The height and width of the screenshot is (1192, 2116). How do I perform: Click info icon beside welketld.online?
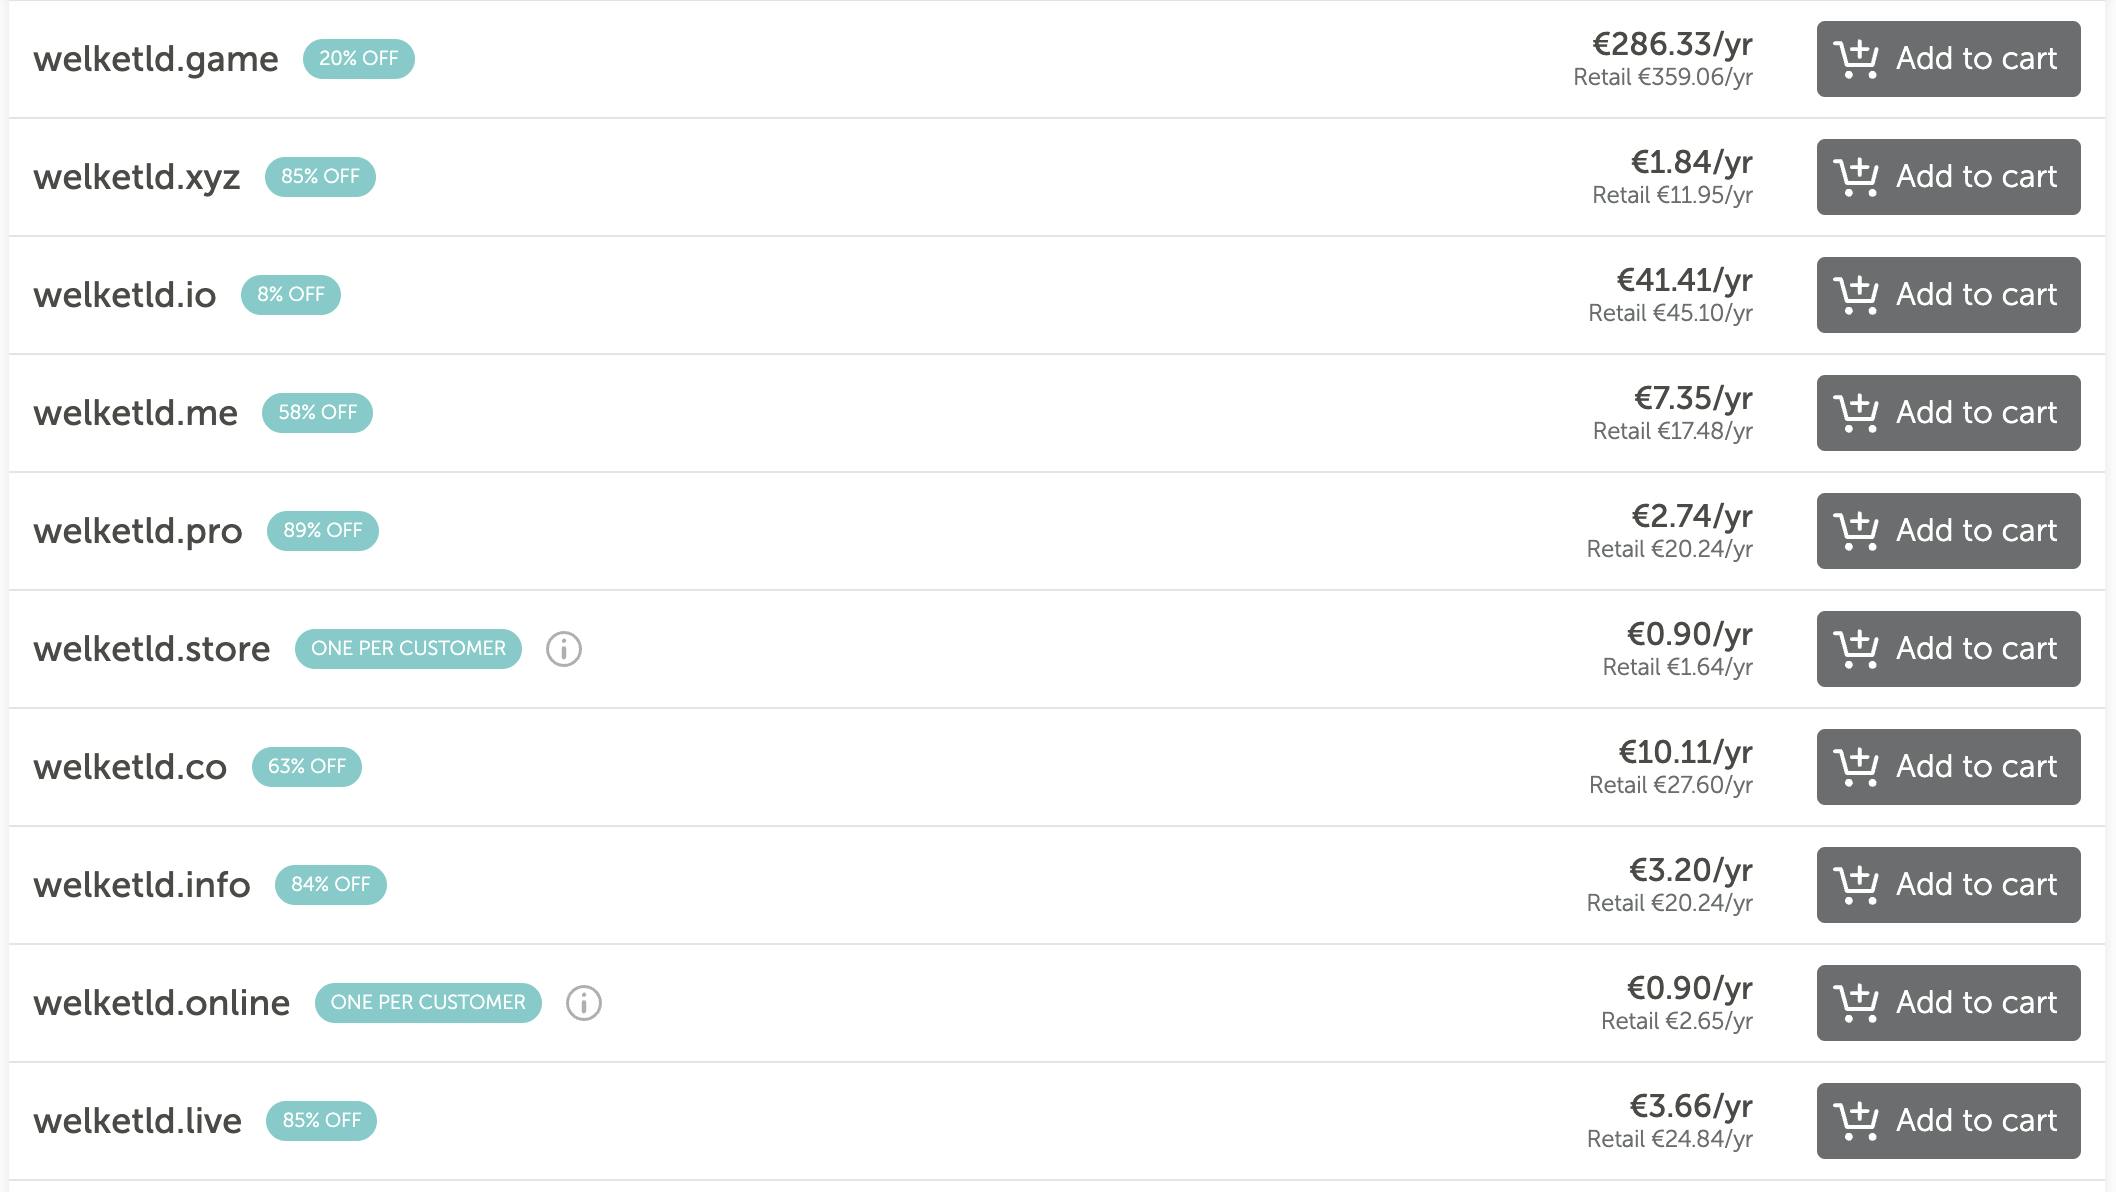tap(584, 1003)
